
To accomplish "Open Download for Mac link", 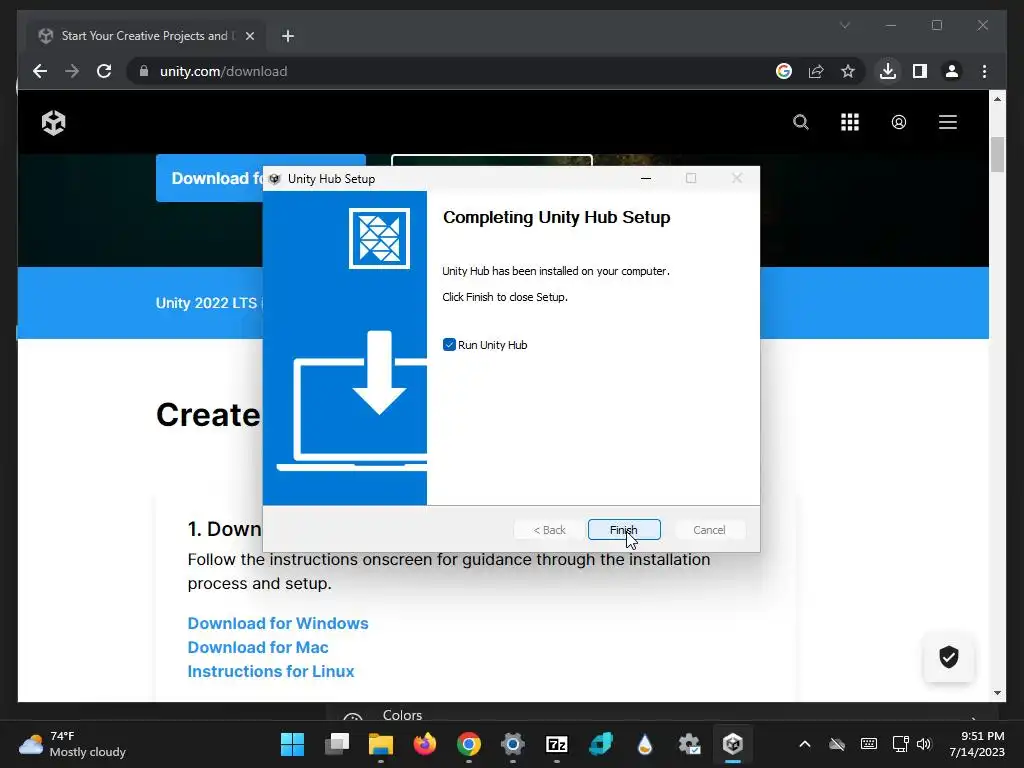I will [258, 647].
